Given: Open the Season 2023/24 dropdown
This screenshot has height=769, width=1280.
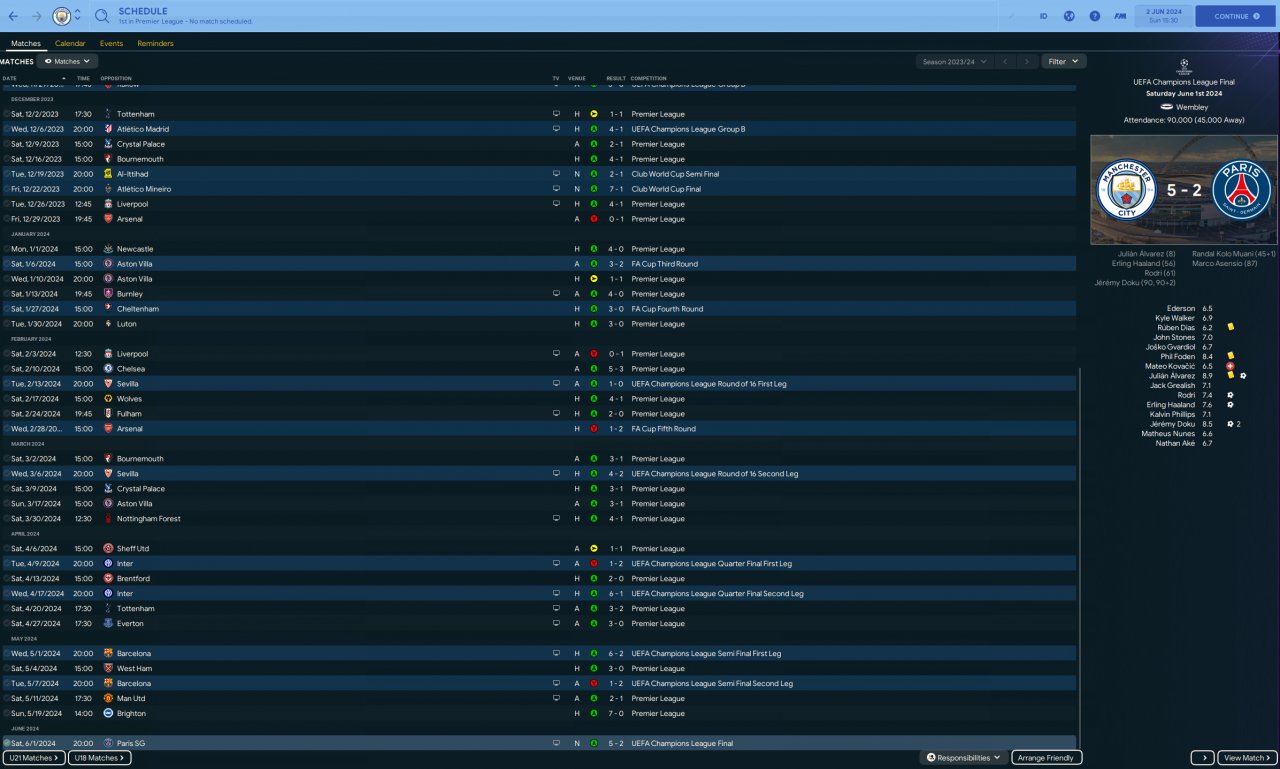Looking at the screenshot, I should 954,62.
